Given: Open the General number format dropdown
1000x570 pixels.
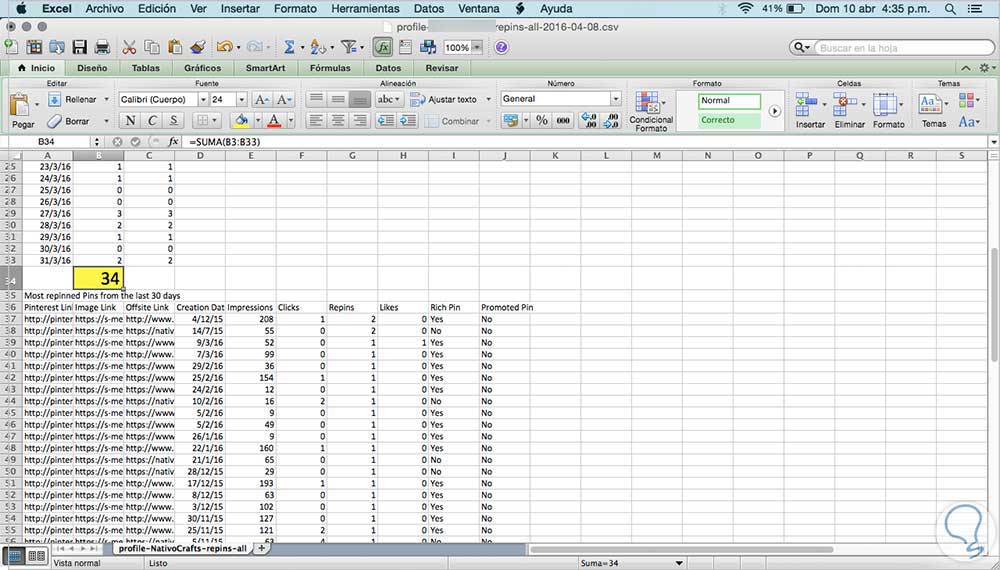Looking at the screenshot, I should click(615, 99).
